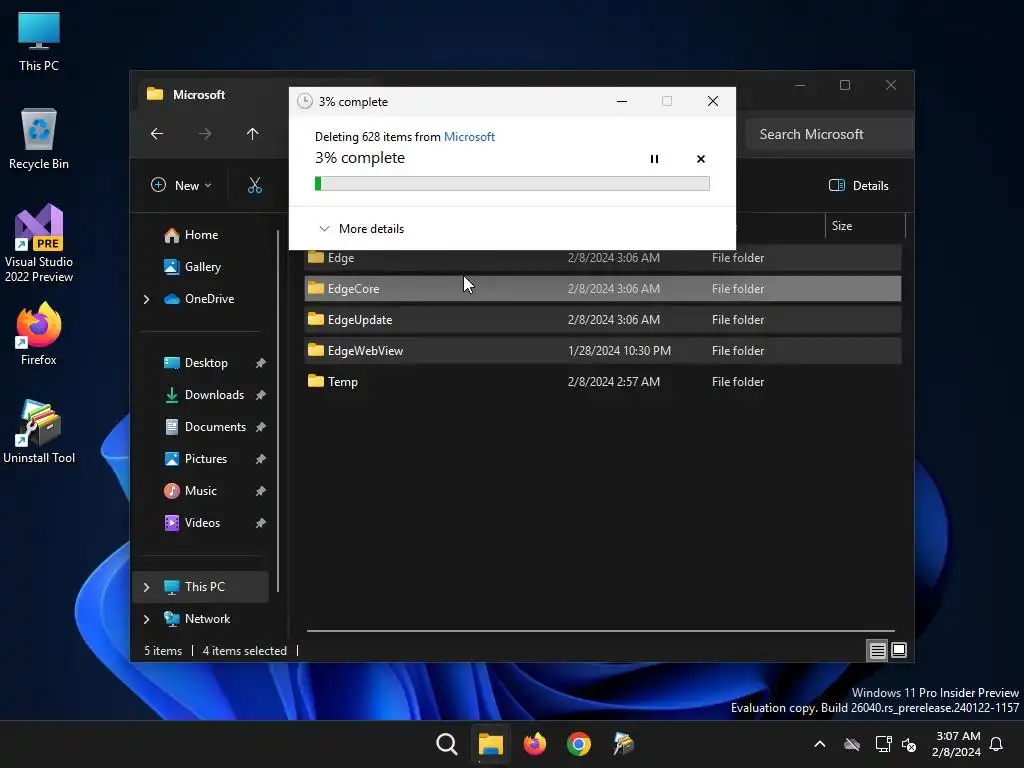Screen dimensions: 1024x768
Task: Select the Edge folder row
Action: (x=603, y=258)
